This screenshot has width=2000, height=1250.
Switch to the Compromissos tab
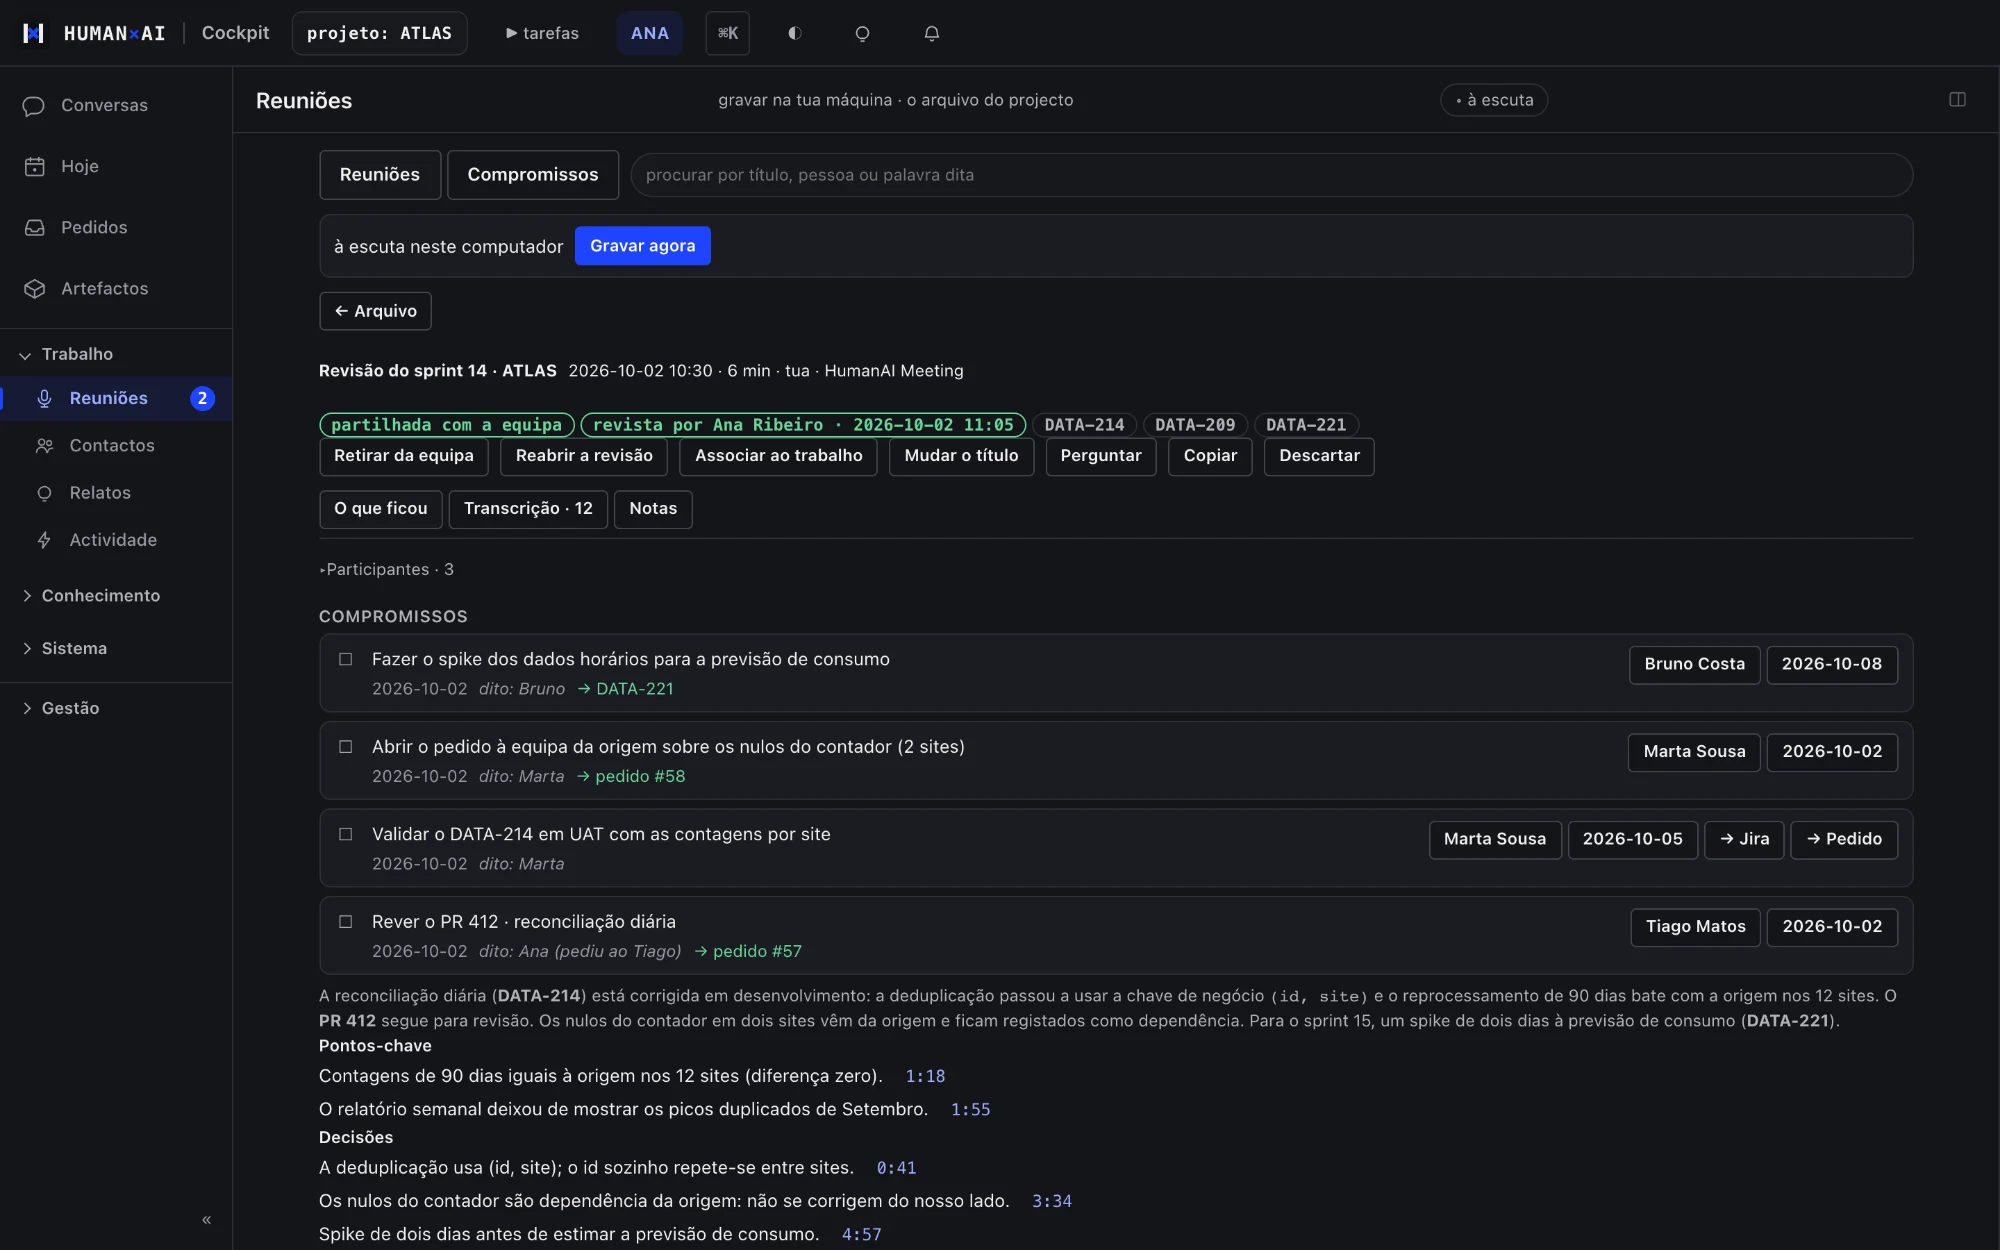click(x=533, y=175)
